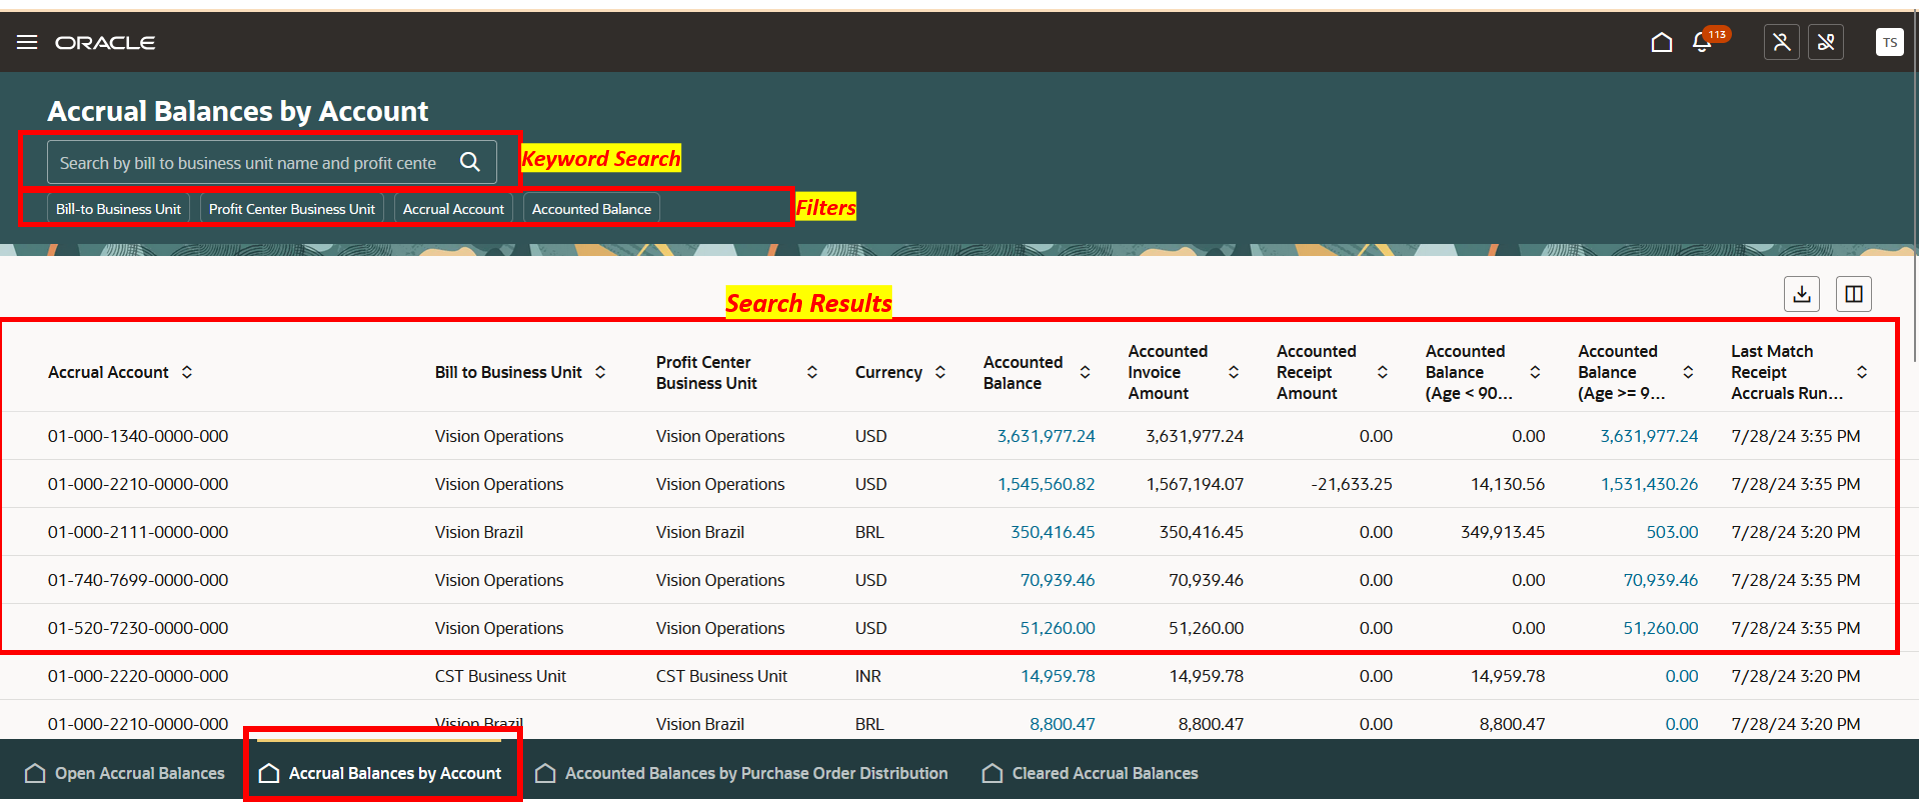Open the notifications bell

(x=1702, y=42)
